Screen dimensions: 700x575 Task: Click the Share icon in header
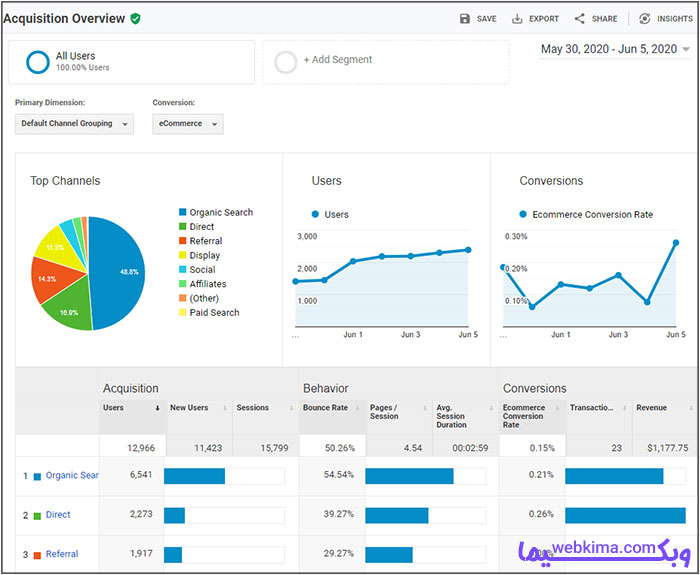(x=579, y=19)
